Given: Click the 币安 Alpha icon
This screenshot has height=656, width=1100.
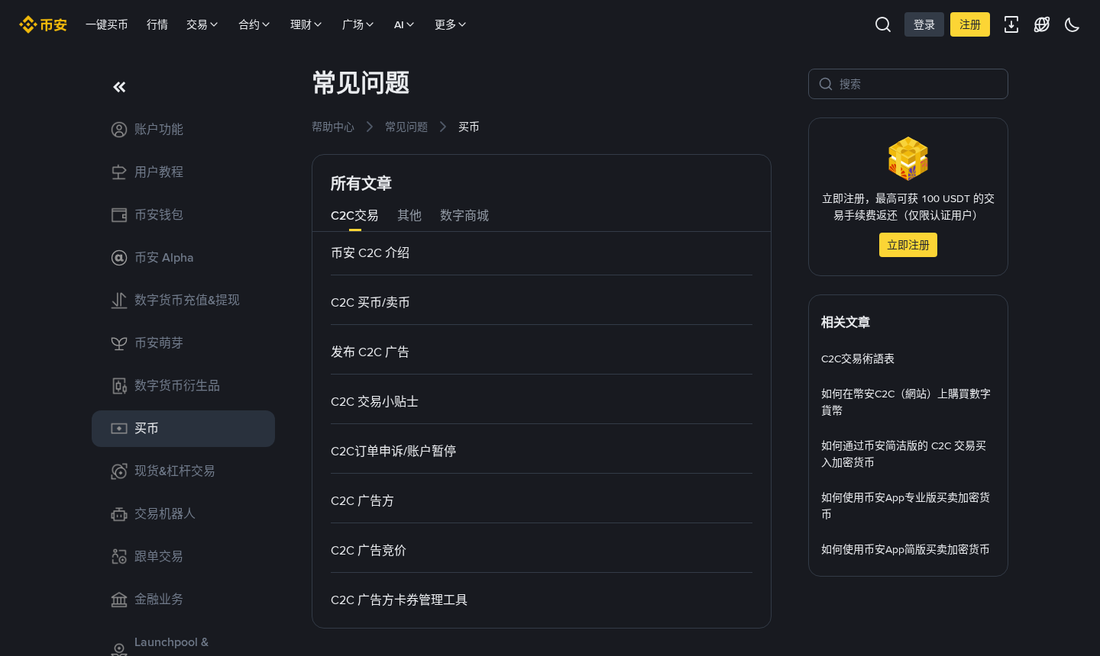Looking at the screenshot, I should [x=119, y=257].
